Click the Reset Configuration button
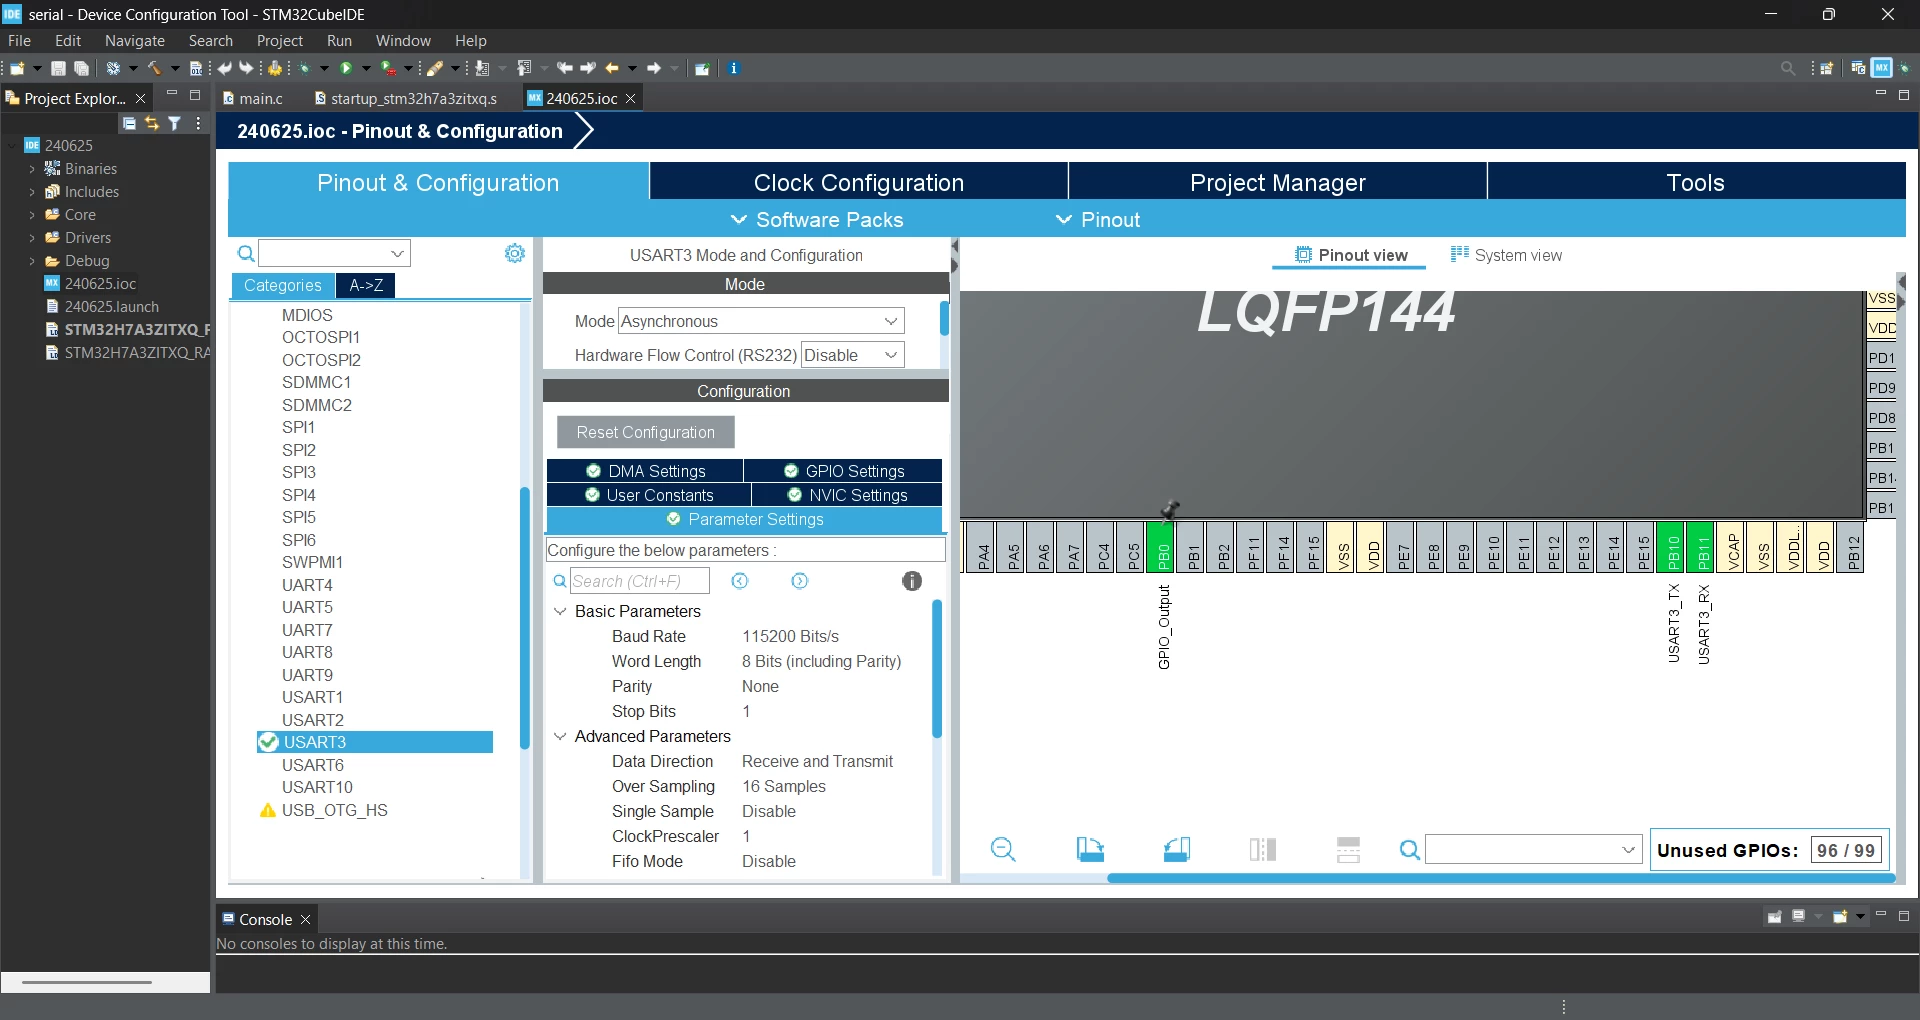Screen dimensions: 1920x1020 pos(645,432)
